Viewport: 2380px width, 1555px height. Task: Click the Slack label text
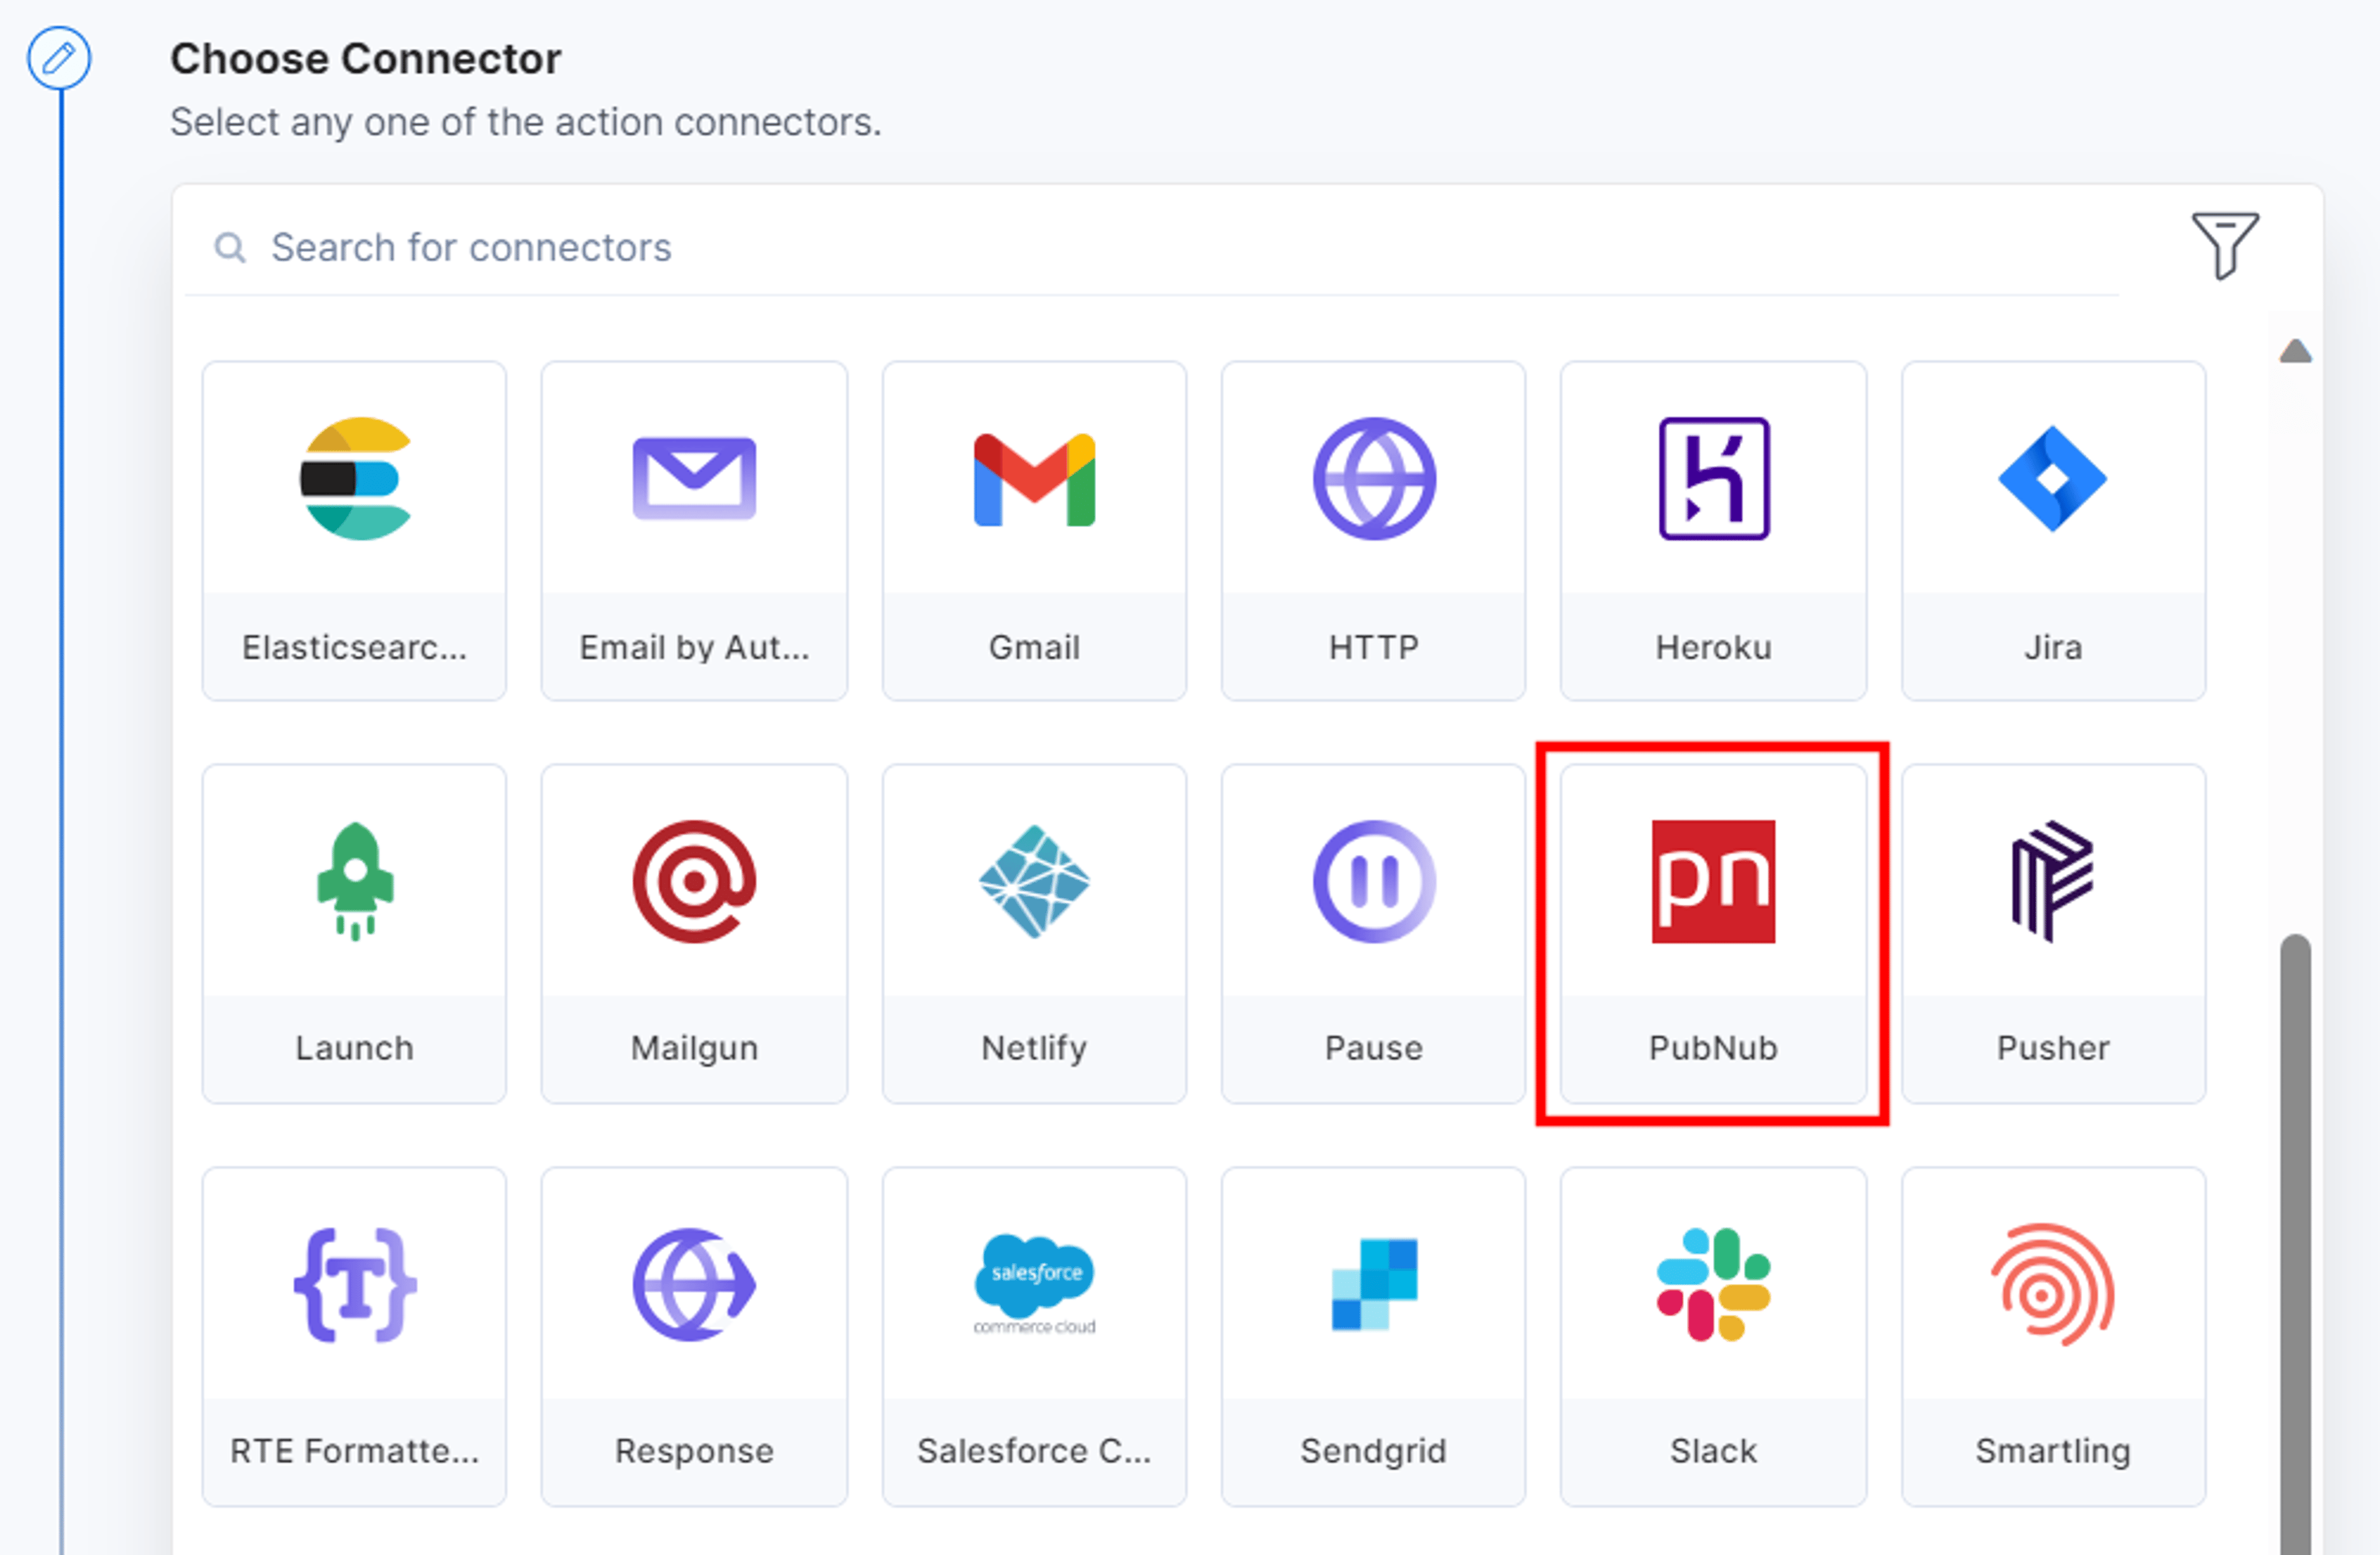pos(1714,1451)
